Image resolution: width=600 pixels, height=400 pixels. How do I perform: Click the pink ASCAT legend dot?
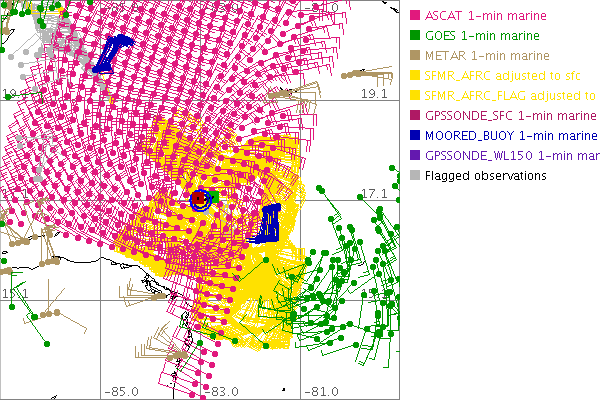click(415, 16)
